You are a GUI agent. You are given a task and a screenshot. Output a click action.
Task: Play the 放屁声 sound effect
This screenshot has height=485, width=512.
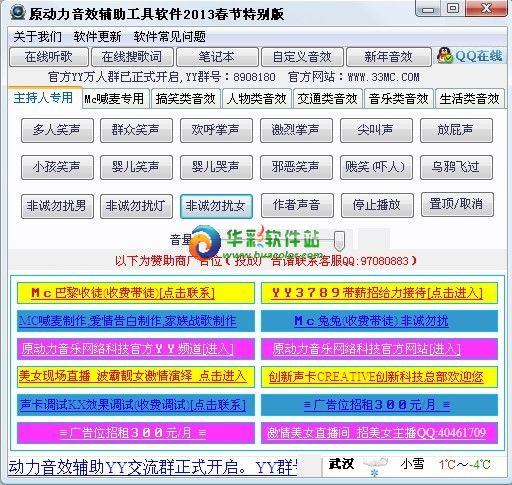[456, 130]
